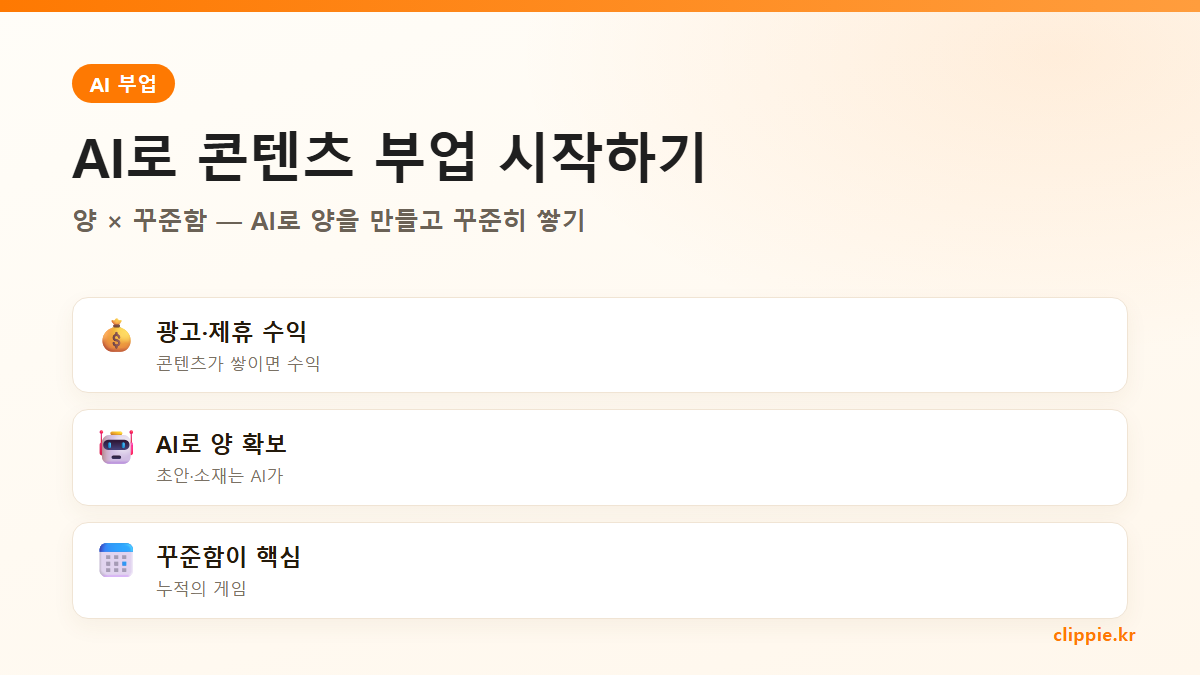
Task: Click the orange bar at the top edge
Action: [x=600, y=5]
